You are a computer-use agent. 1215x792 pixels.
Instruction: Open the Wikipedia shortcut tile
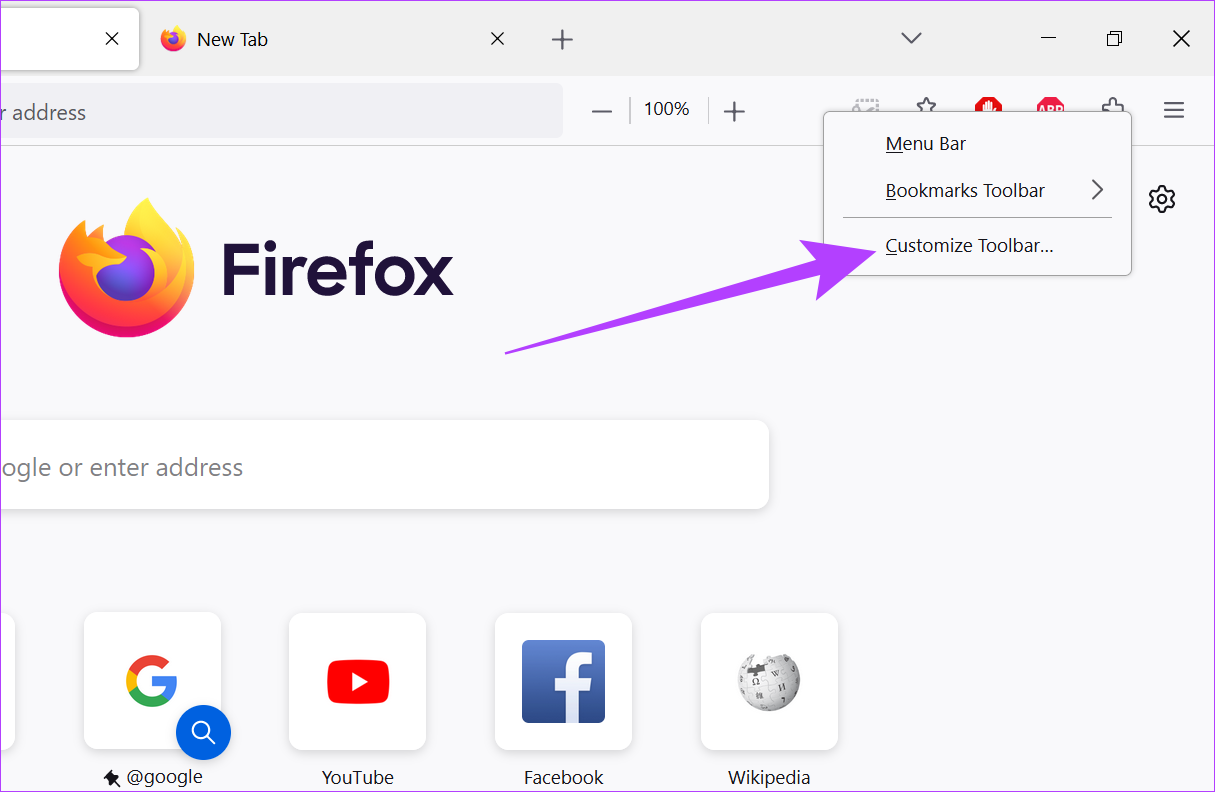coord(769,682)
